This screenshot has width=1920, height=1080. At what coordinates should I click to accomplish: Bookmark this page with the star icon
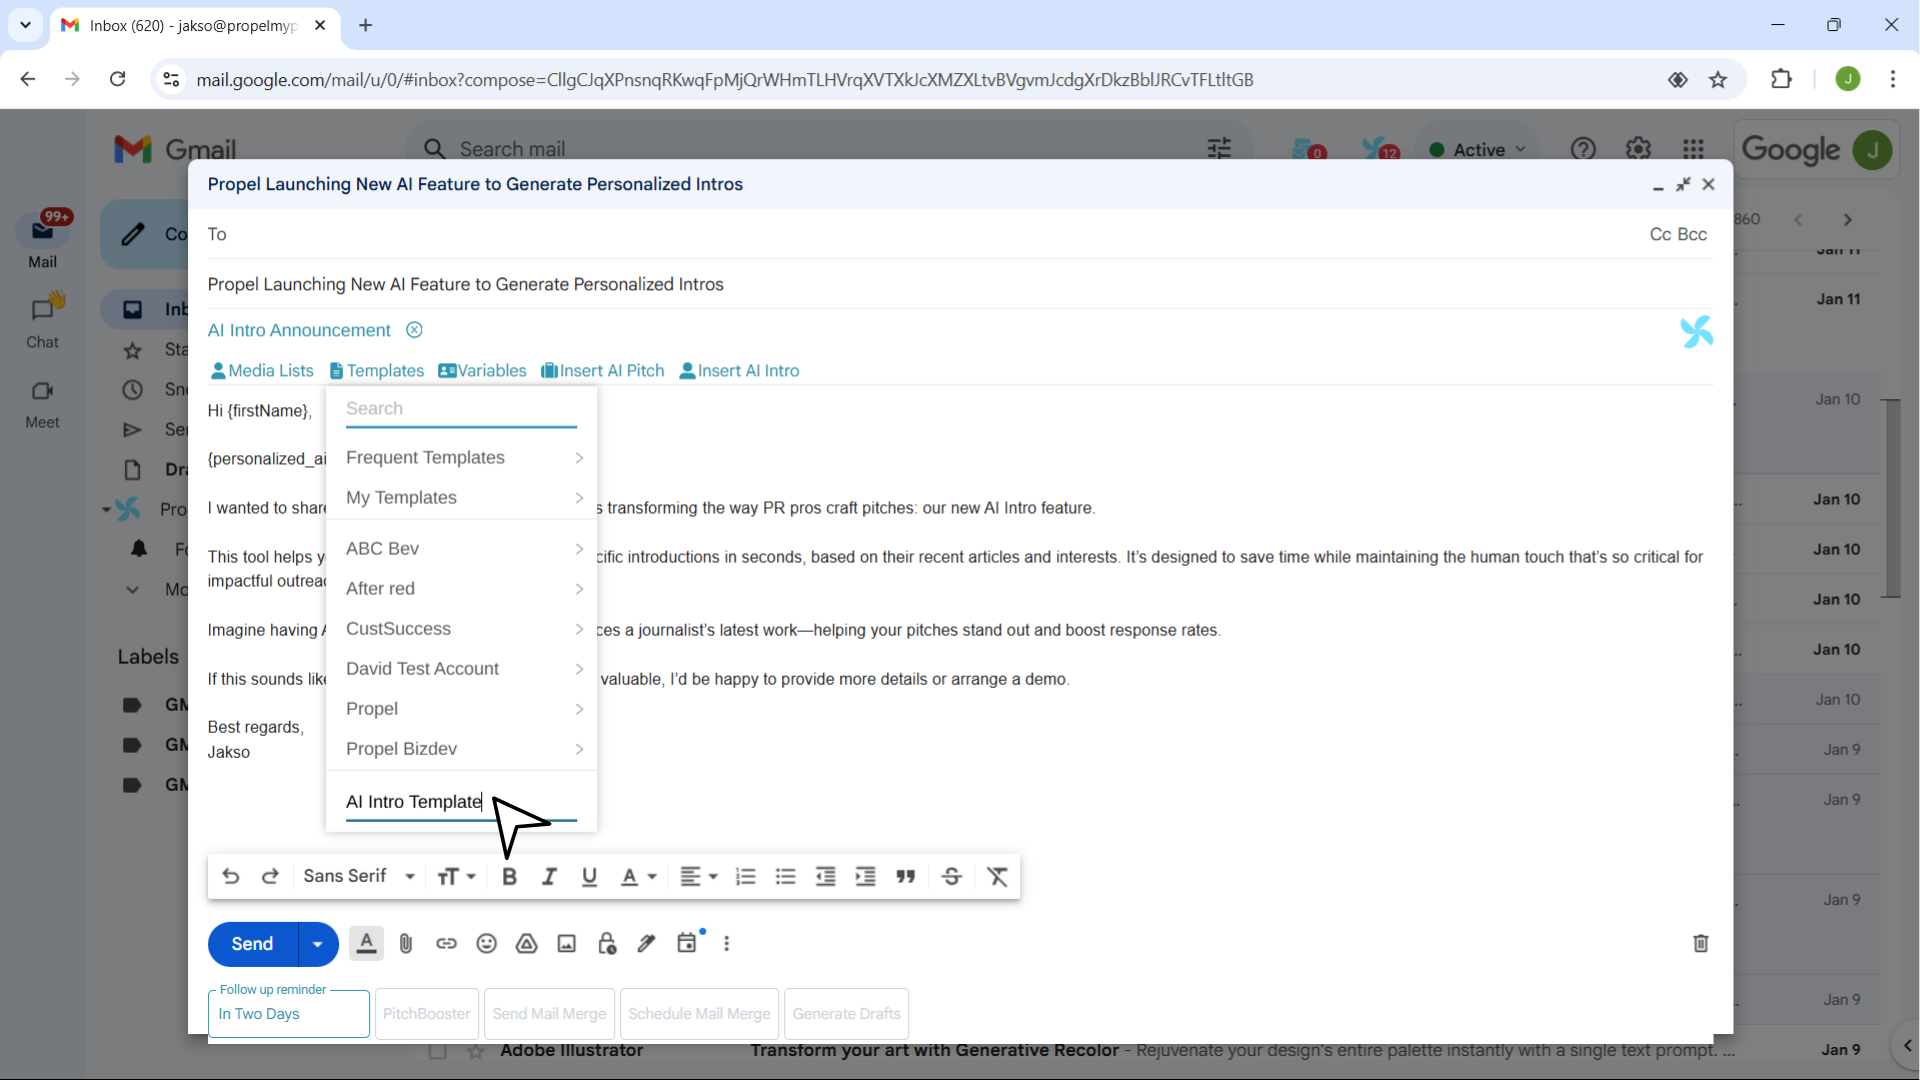point(1718,80)
